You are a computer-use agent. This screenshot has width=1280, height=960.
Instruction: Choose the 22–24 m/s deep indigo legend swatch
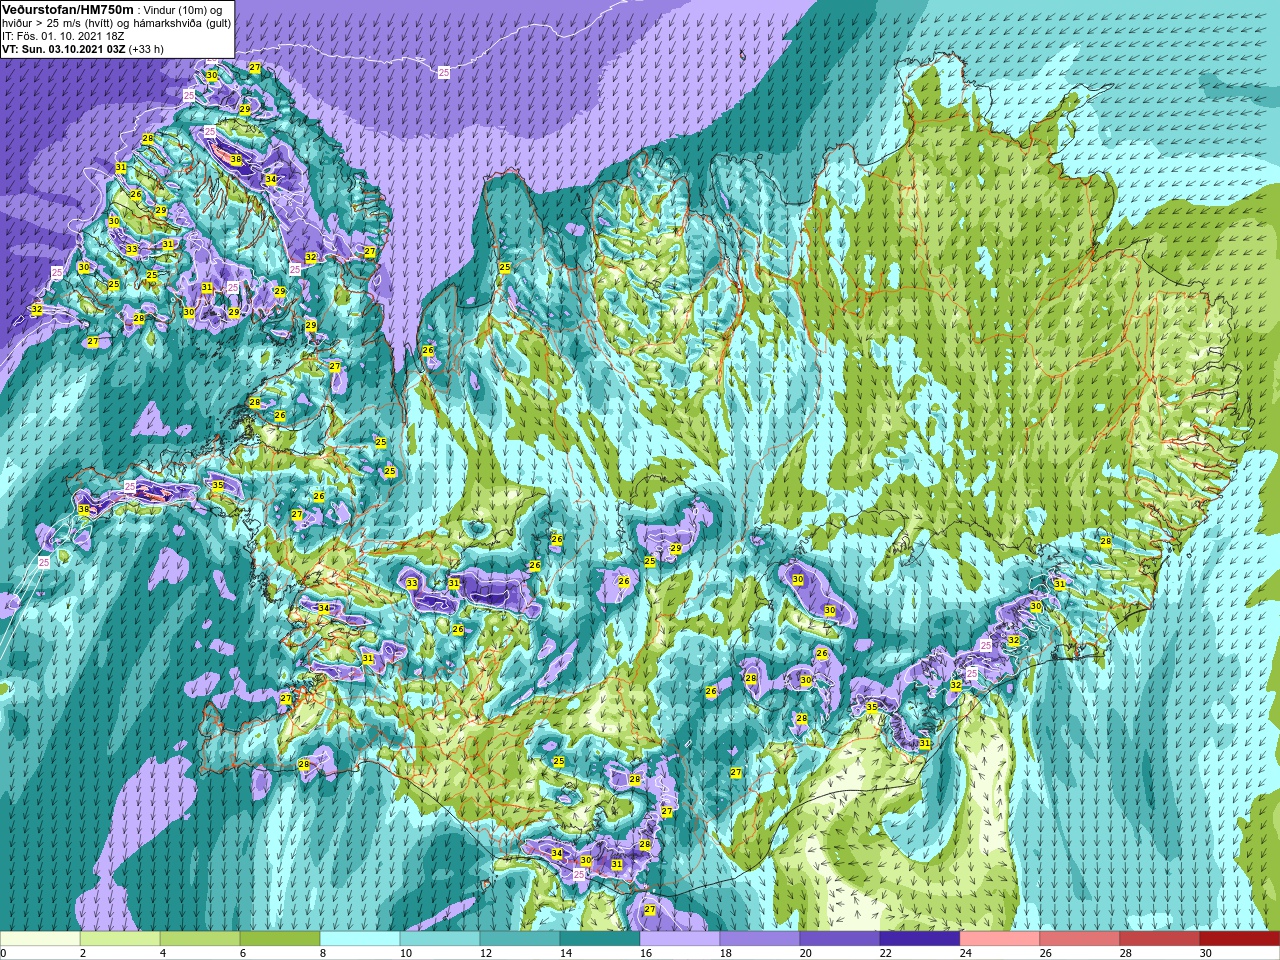click(920, 939)
